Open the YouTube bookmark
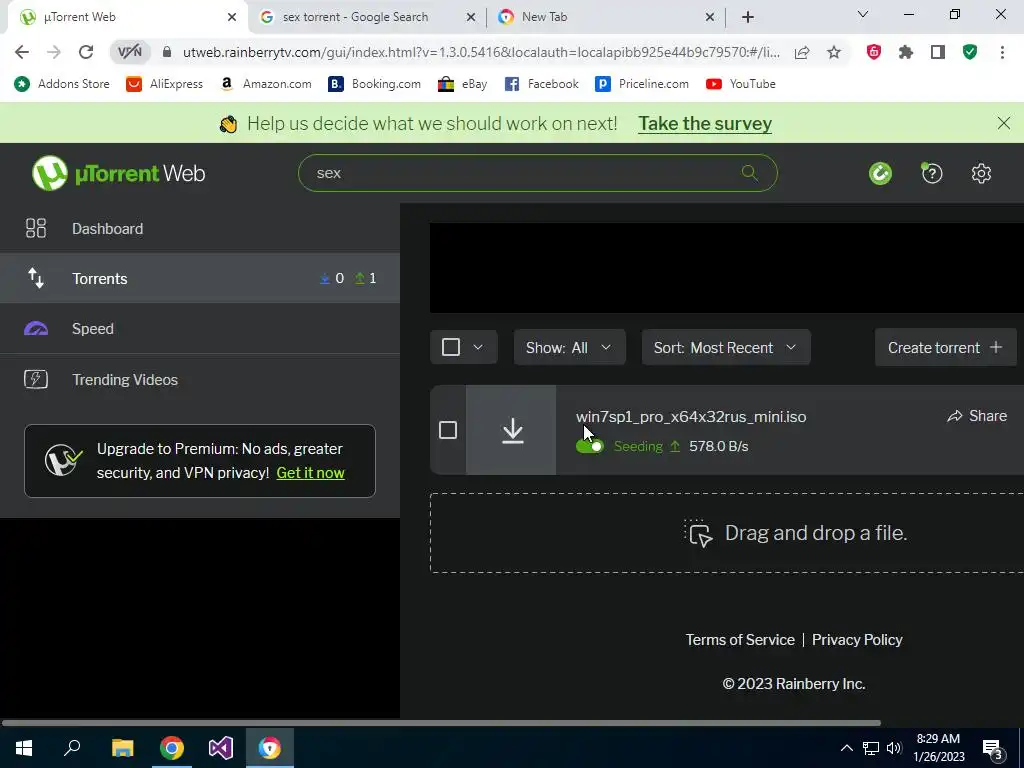This screenshot has width=1024, height=768. (741, 84)
